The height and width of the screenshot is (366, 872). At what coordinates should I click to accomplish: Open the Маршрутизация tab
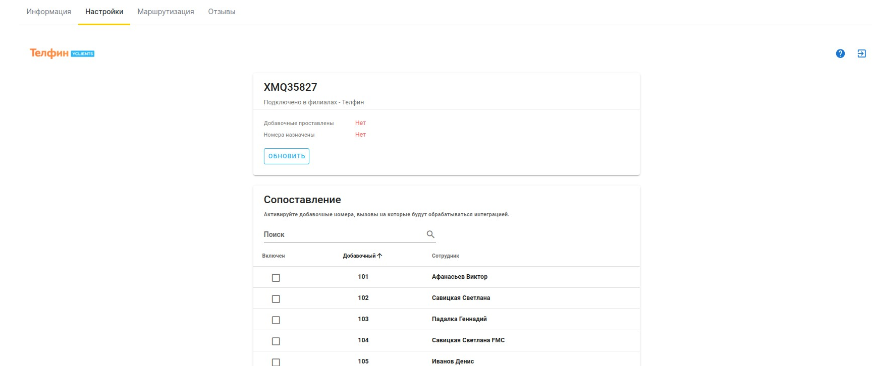click(x=166, y=12)
